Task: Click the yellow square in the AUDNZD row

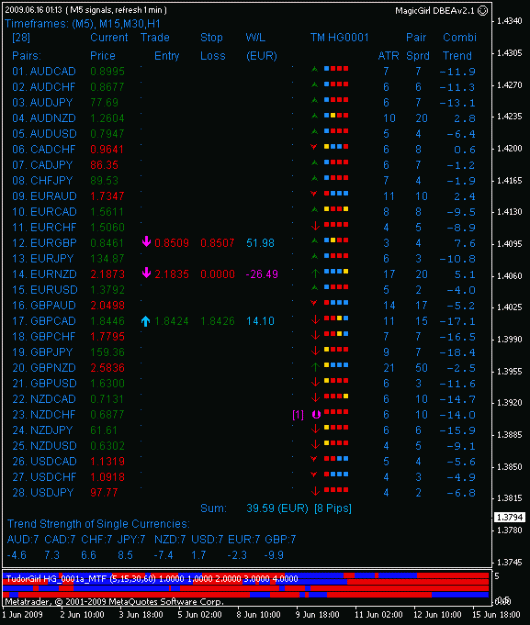Action: click(333, 116)
